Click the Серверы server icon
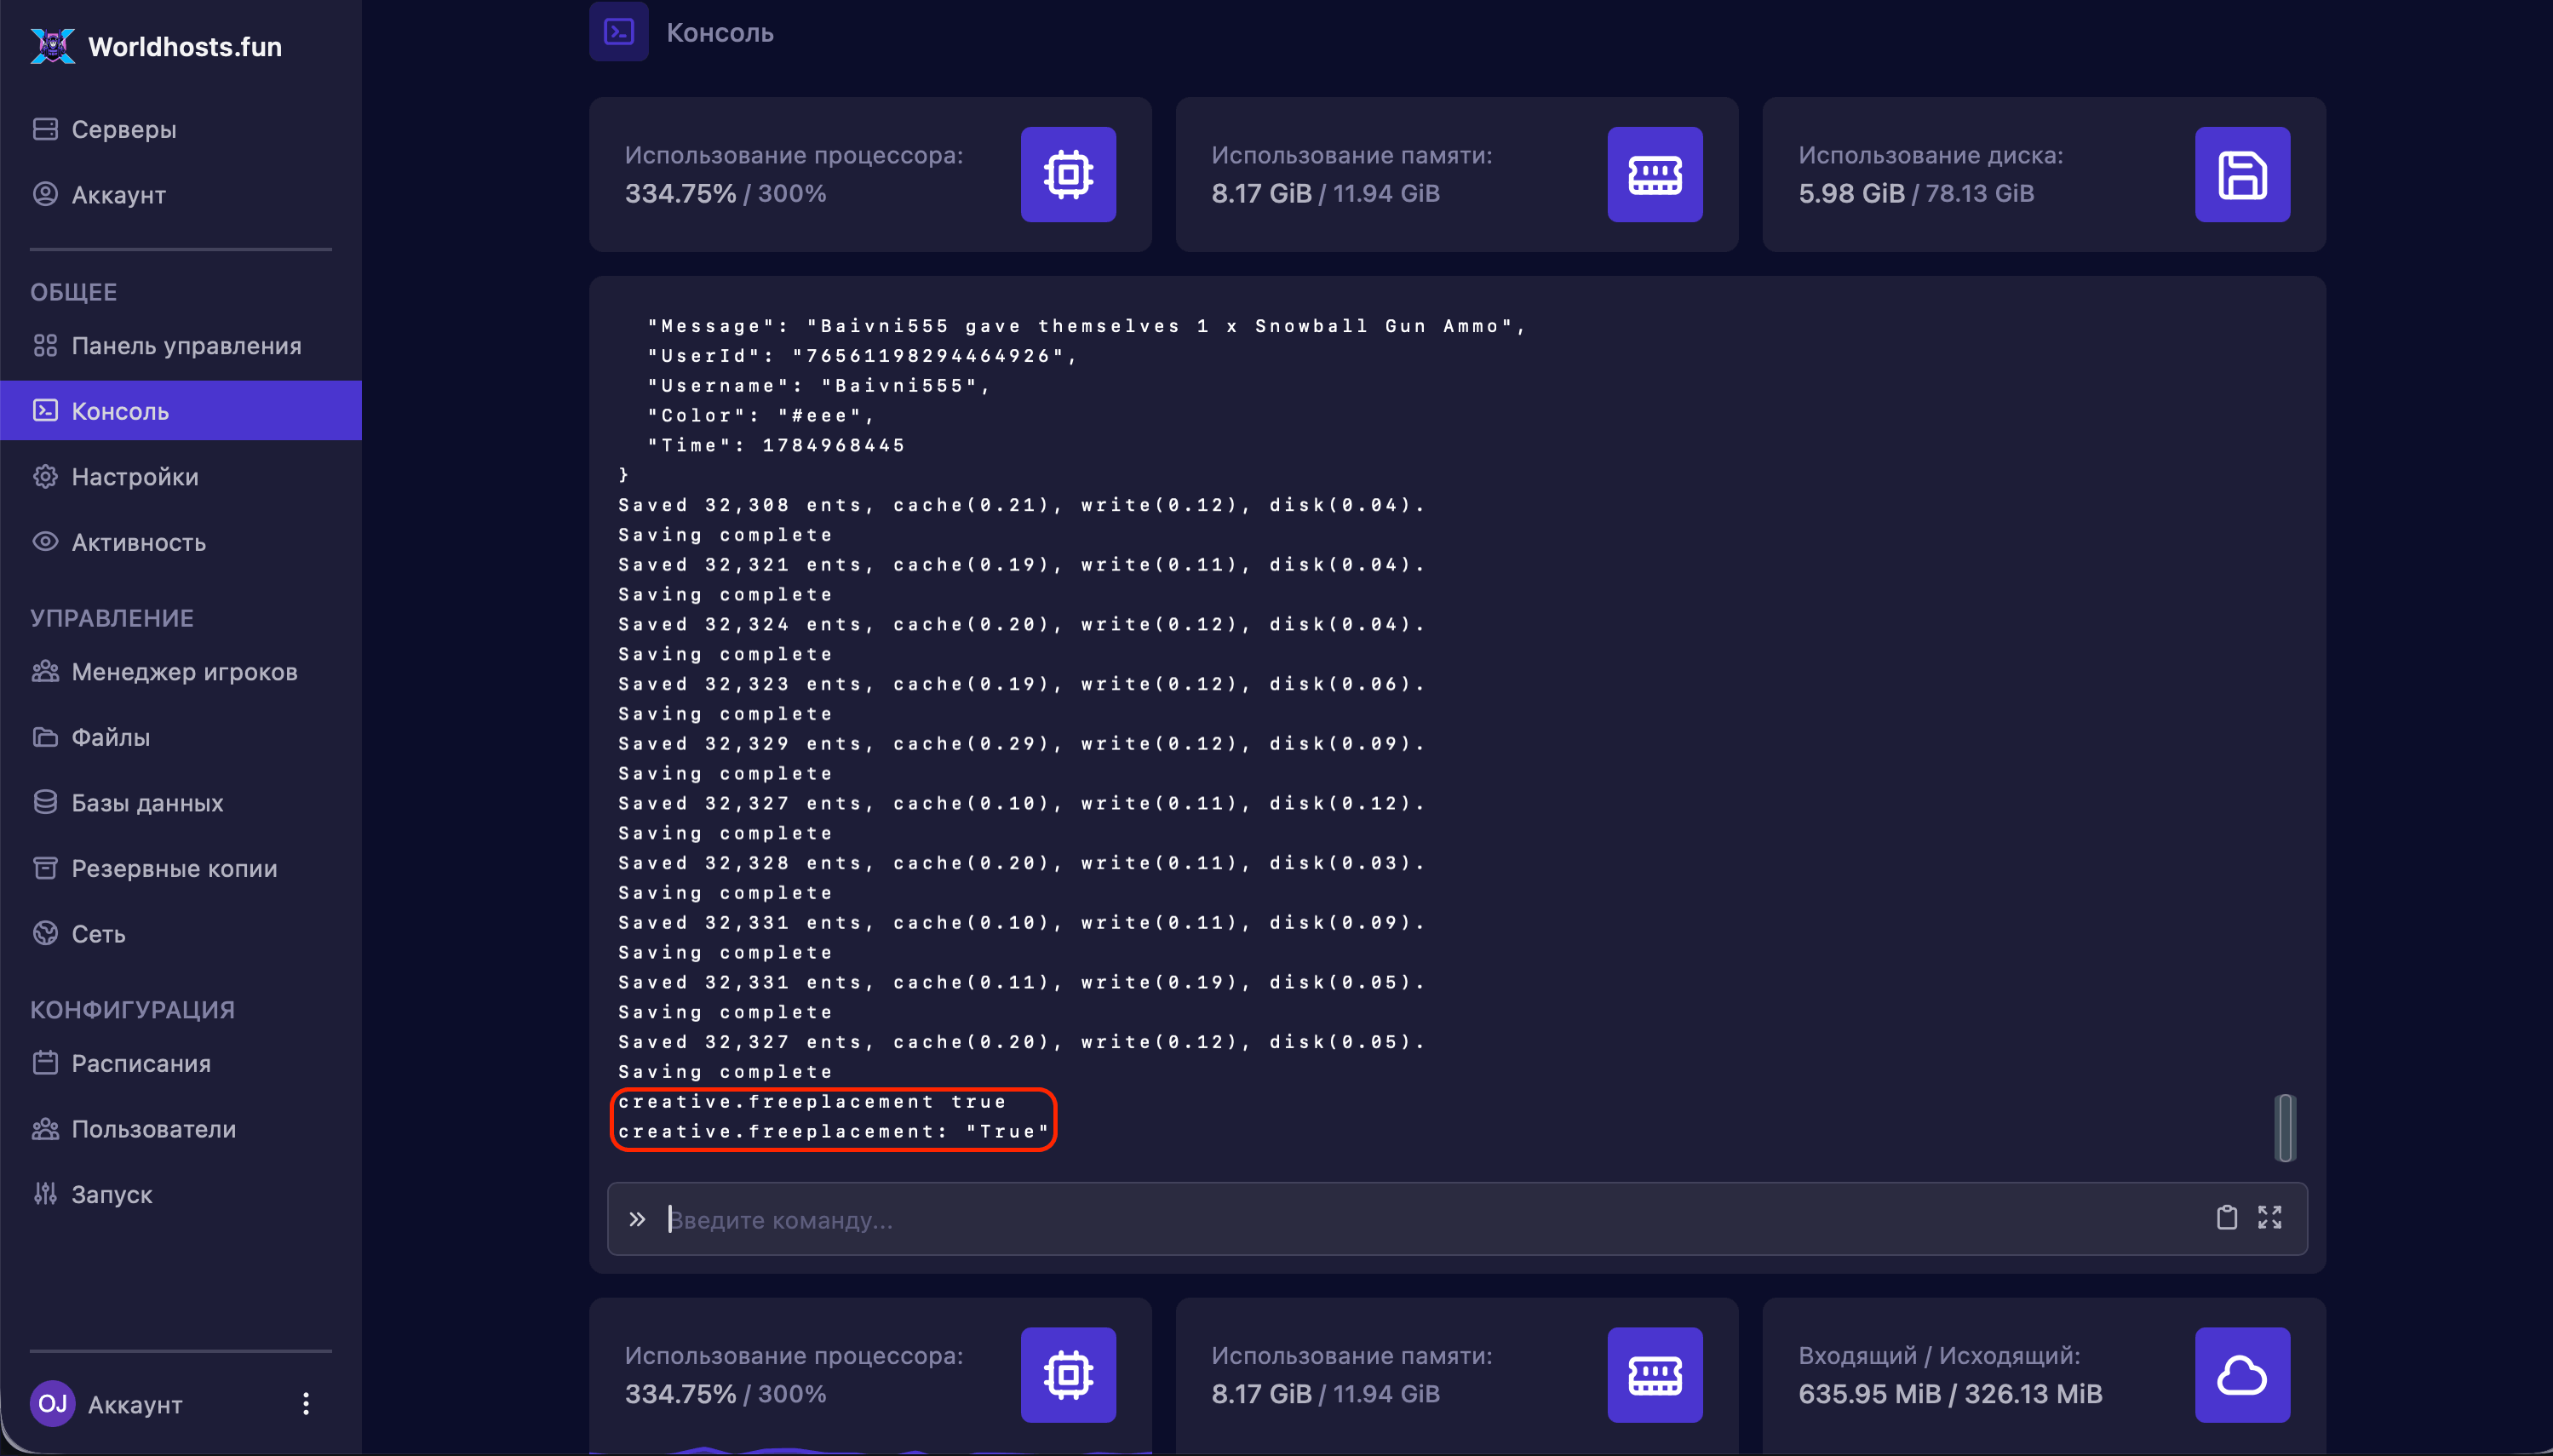This screenshot has height=1456, width=2553. 45,129
